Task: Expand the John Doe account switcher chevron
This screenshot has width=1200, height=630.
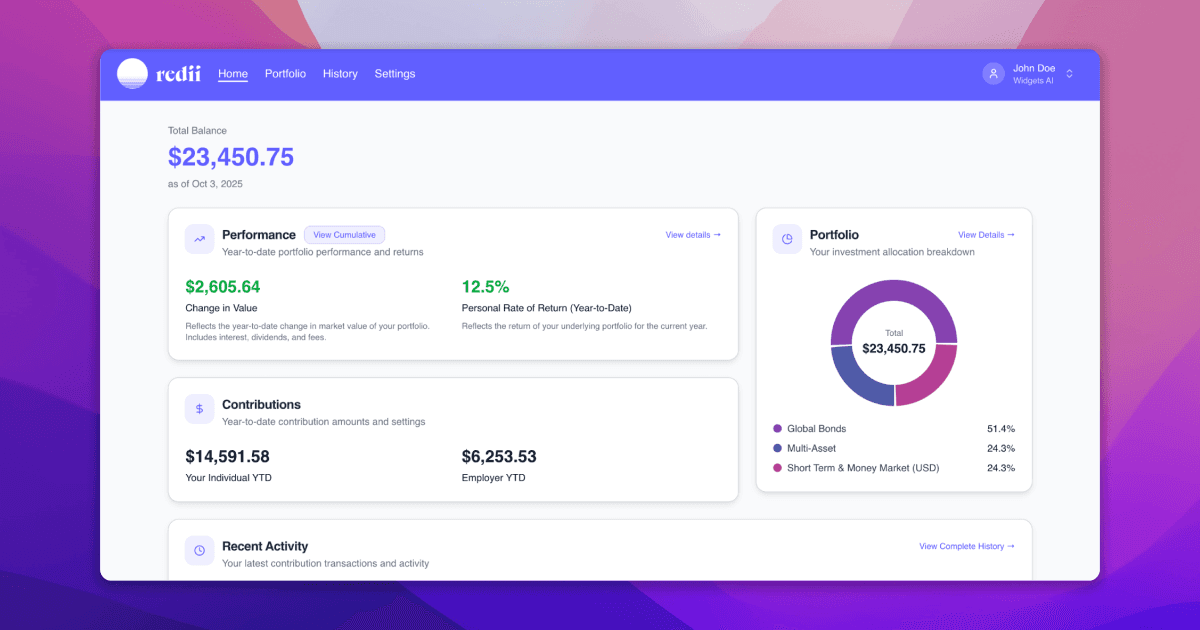Action: click(x=1069, y=74)
